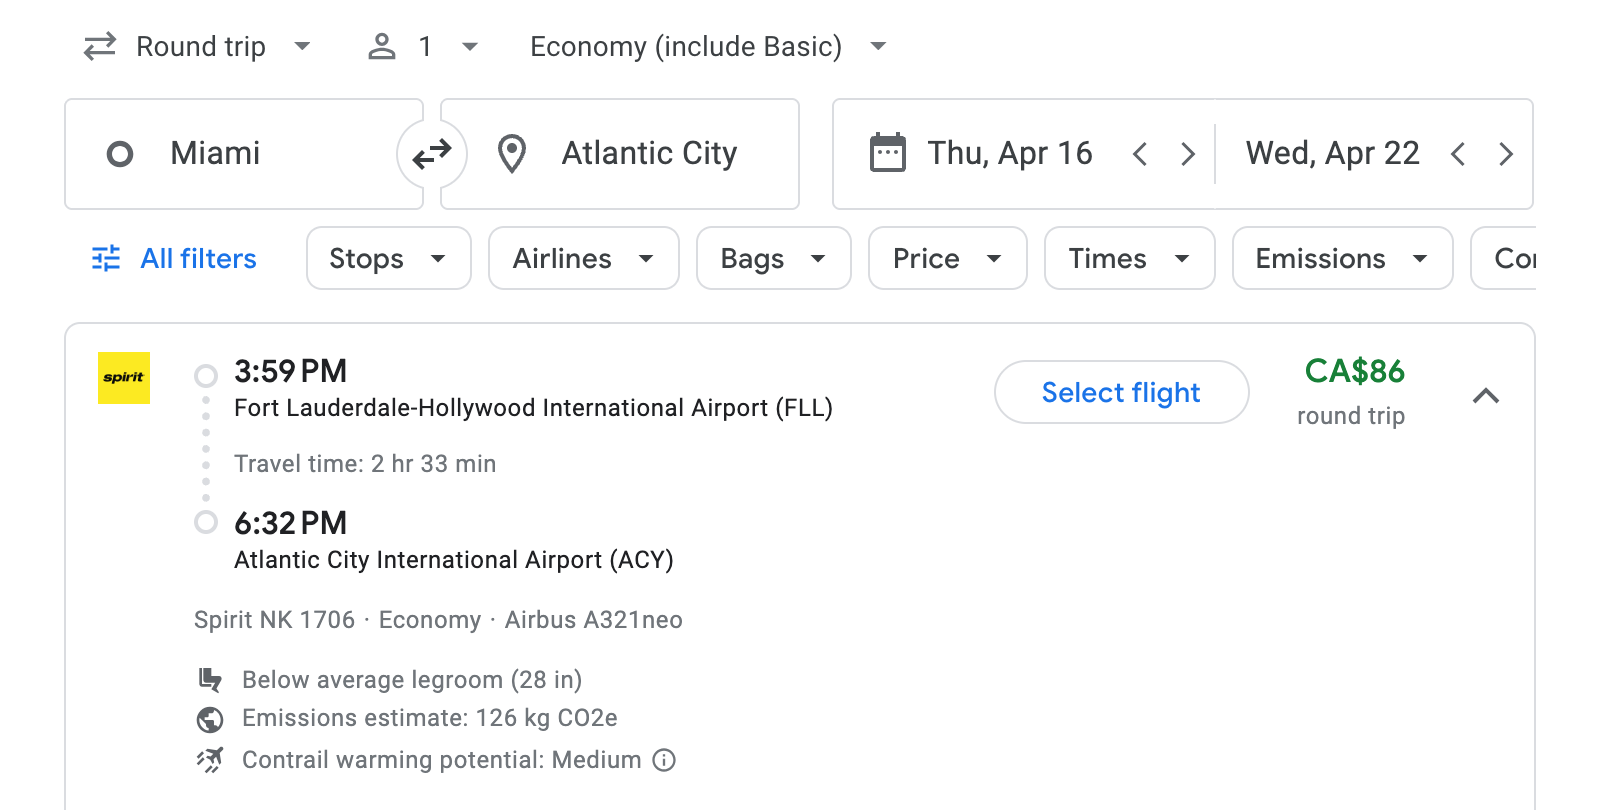Open All filters
The height and width of the screenshot is (810, 1600).
[x=174, y=258]
